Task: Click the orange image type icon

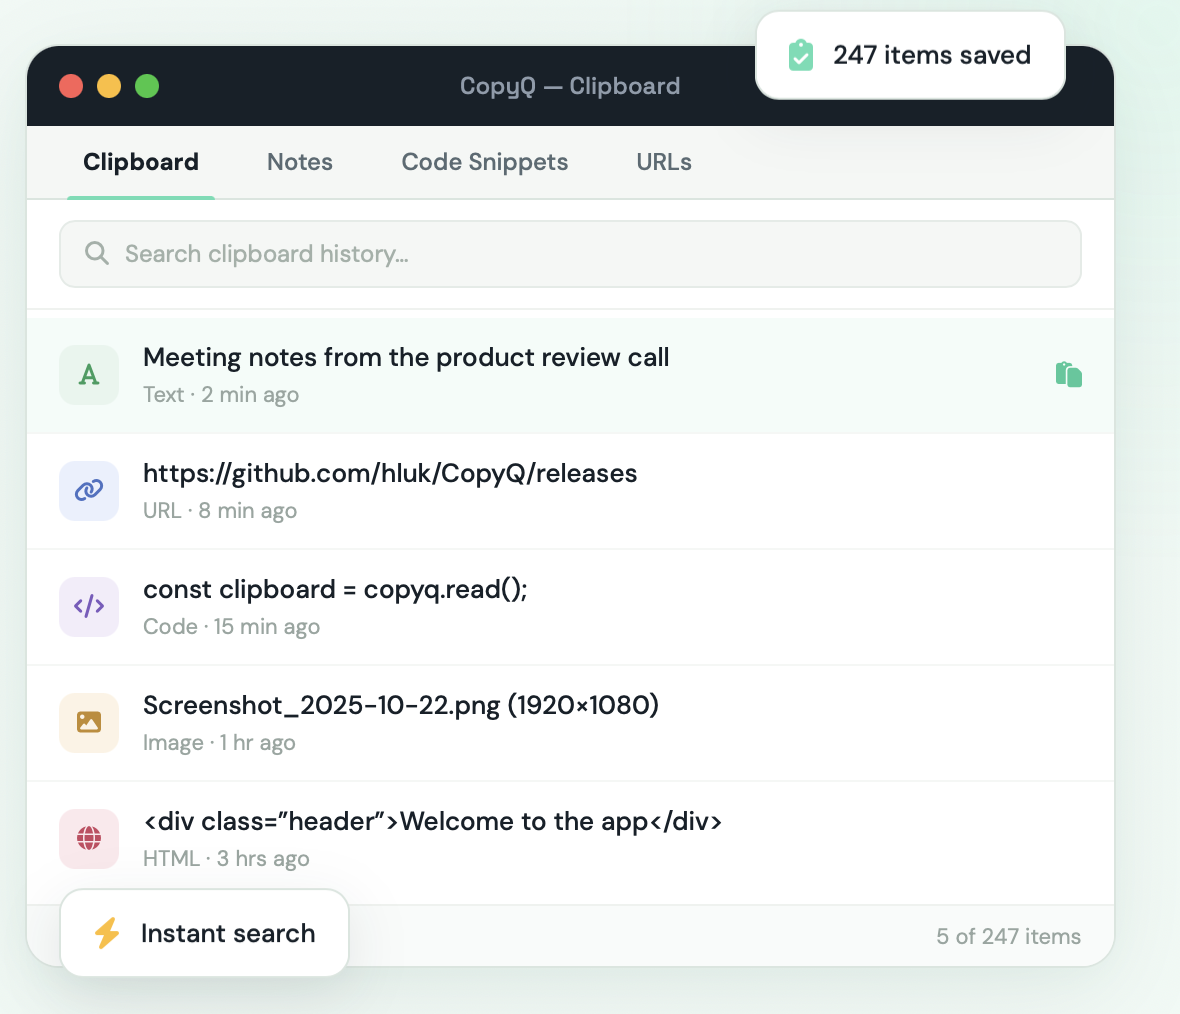Action: click(x=89, y=723)
